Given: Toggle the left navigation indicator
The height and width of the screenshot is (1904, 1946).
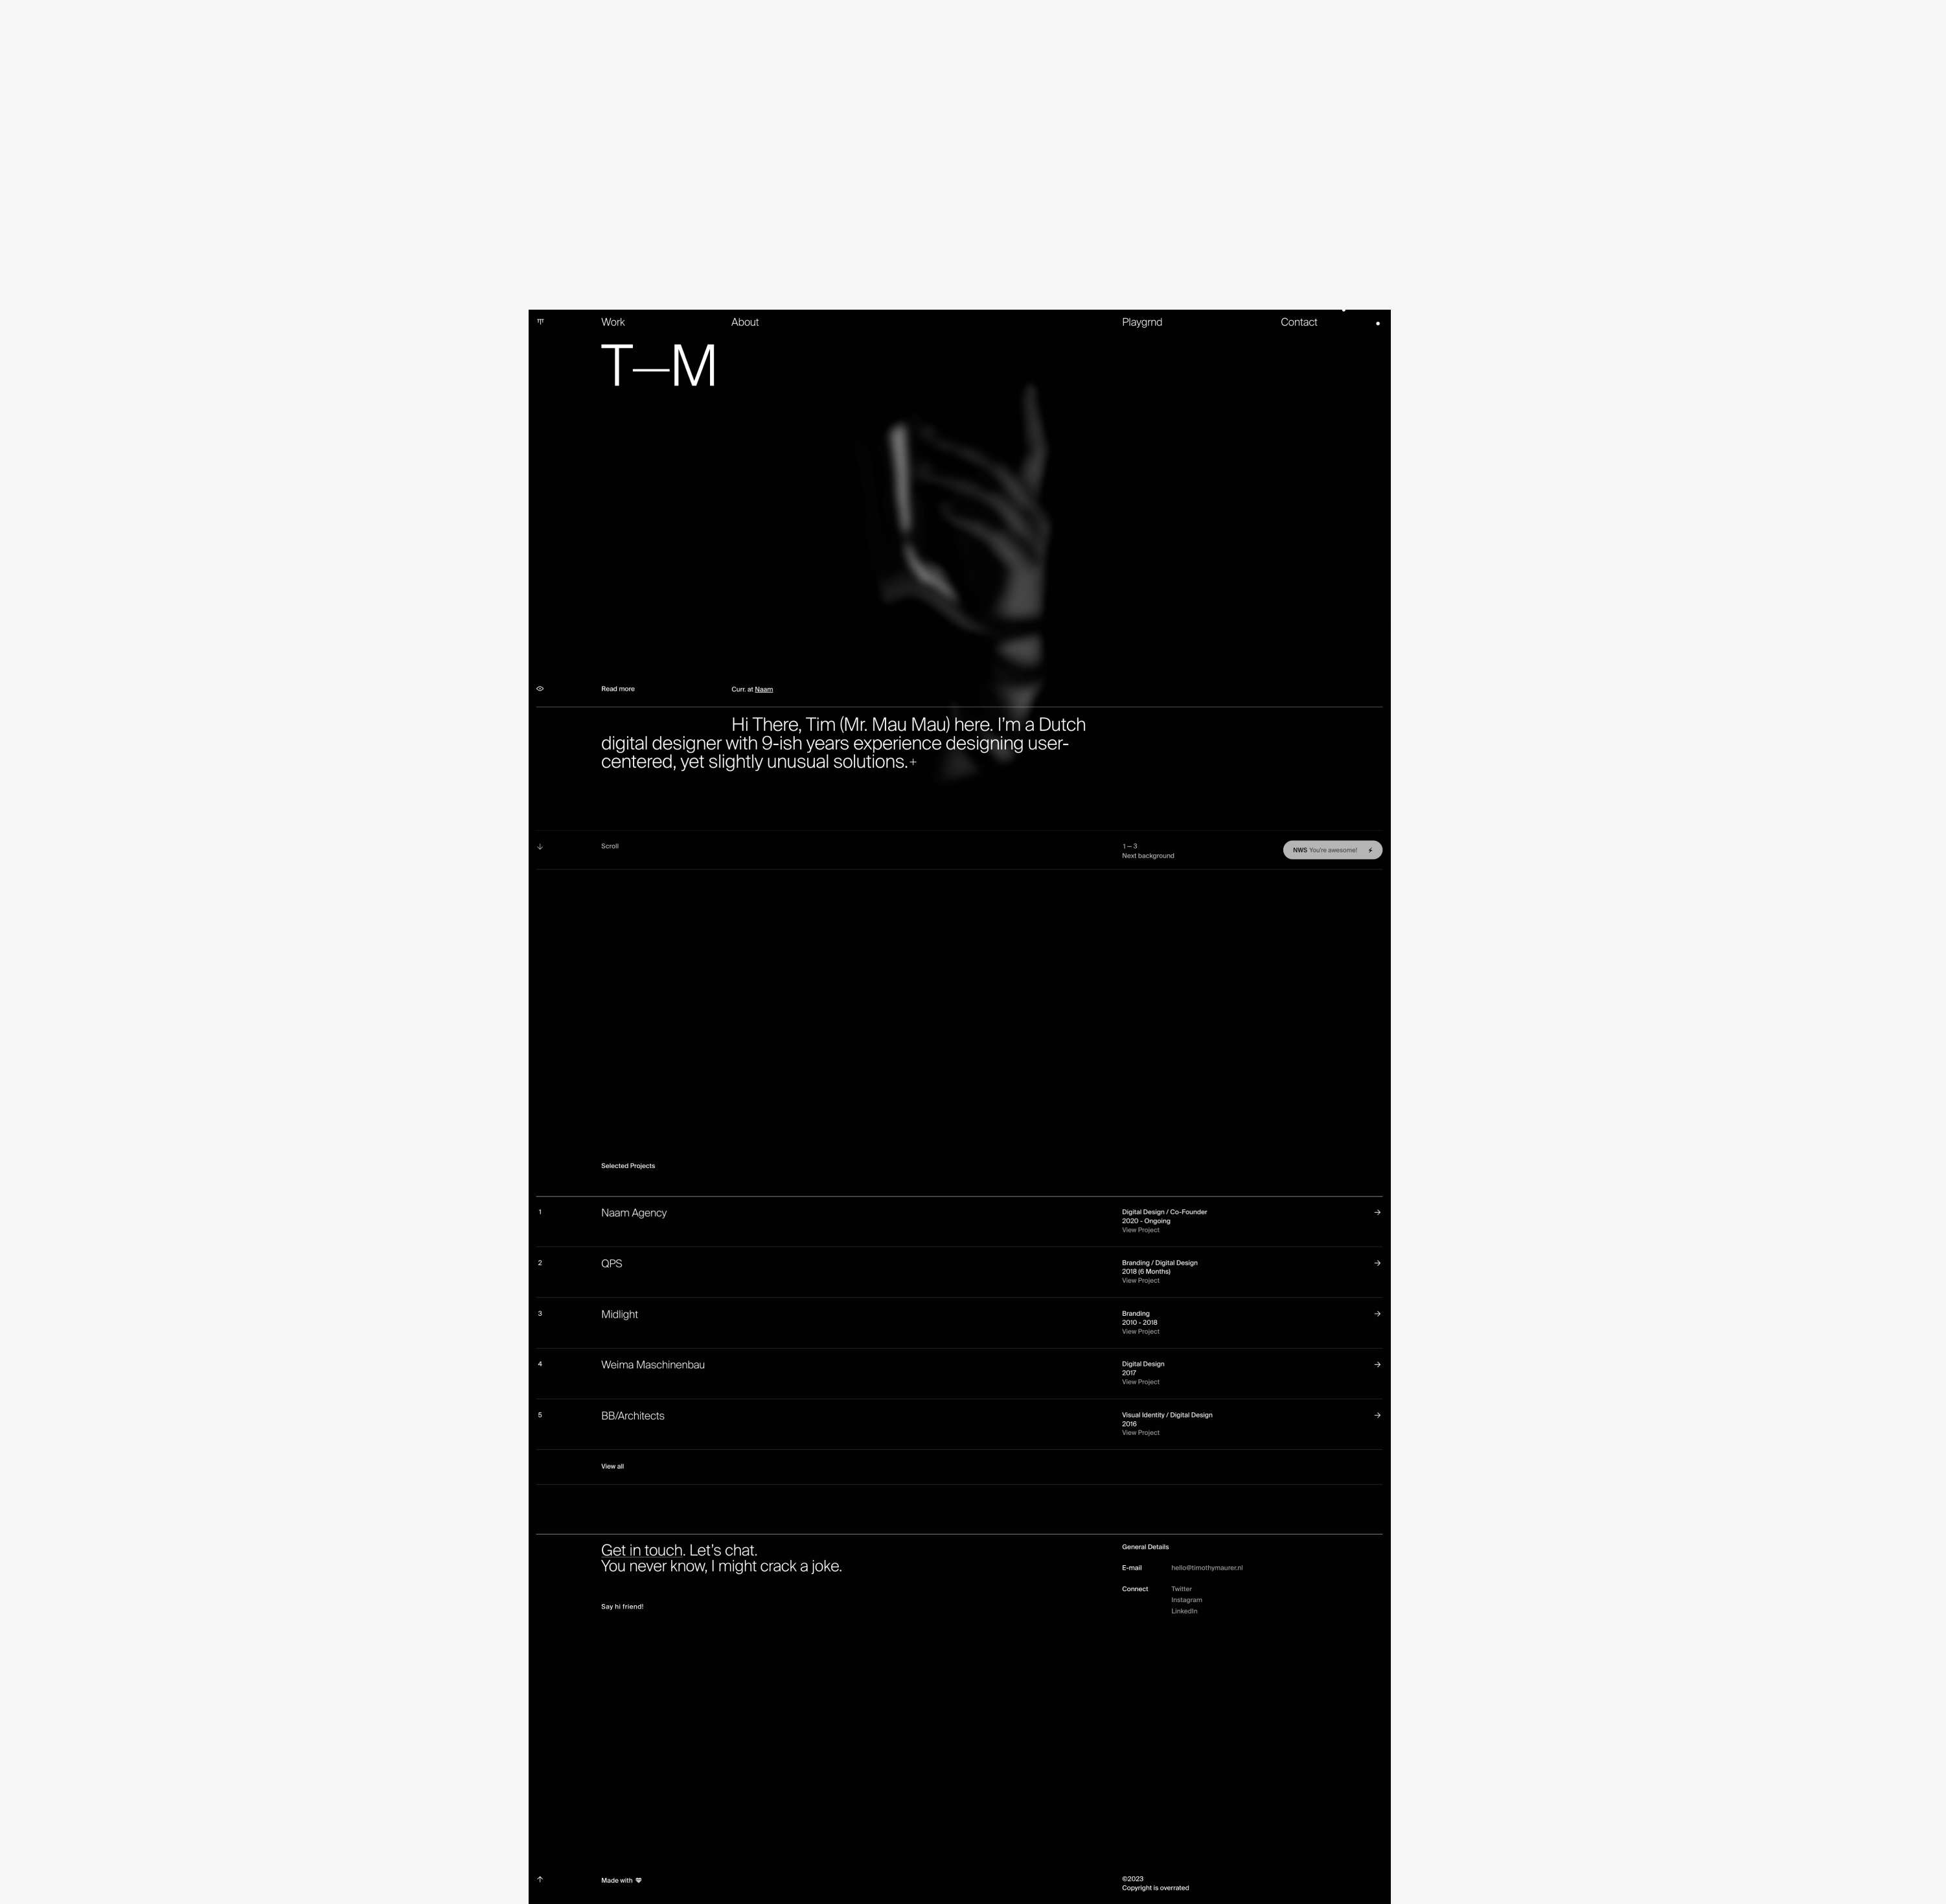Looking at the screenshot, I should [x=542, y=321].
